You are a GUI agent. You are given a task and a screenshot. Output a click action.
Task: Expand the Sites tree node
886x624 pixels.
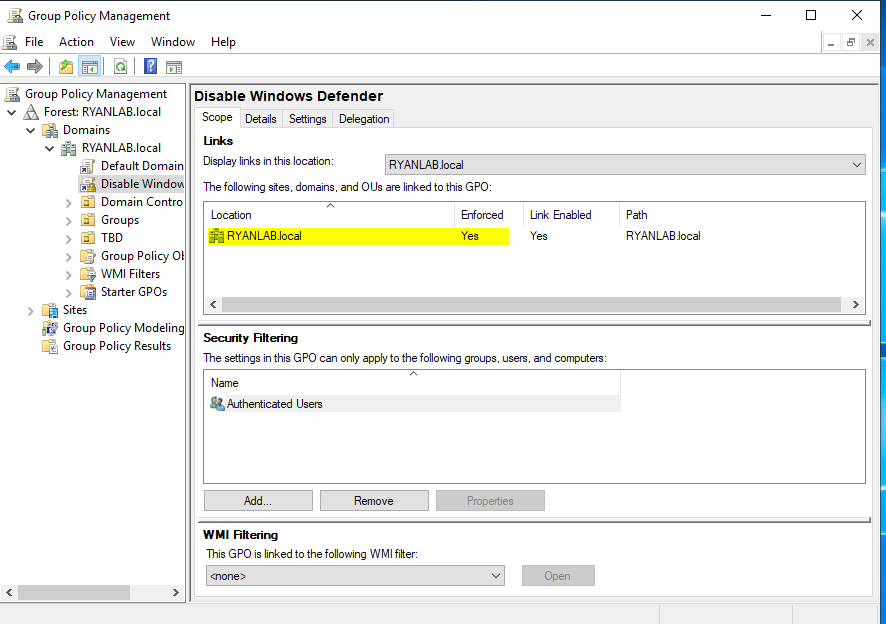click(x=30, y=310)
